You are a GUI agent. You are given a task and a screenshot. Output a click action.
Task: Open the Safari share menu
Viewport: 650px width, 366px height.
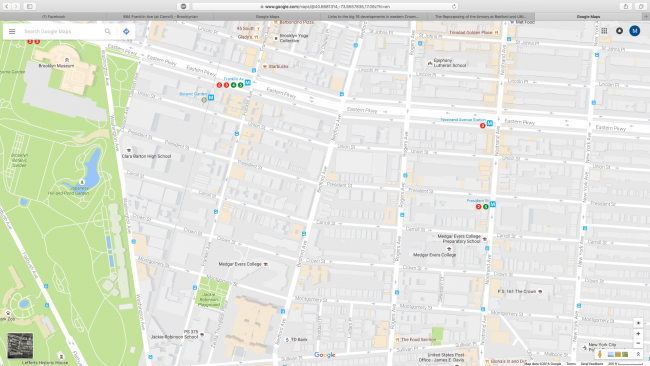[x=626, y=6]
